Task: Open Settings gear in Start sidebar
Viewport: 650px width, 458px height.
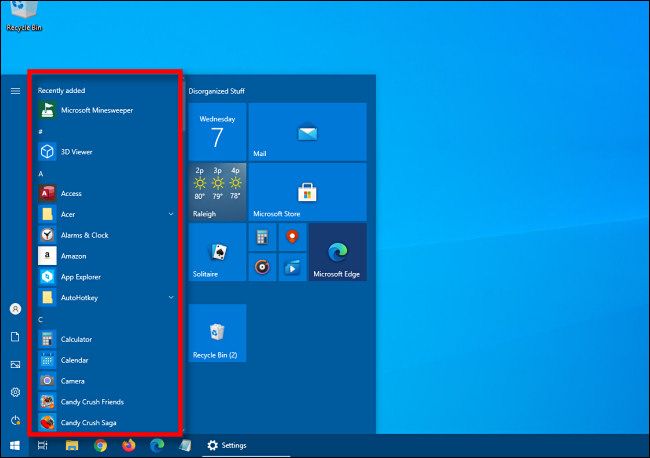Action: [x=15, y=392]
